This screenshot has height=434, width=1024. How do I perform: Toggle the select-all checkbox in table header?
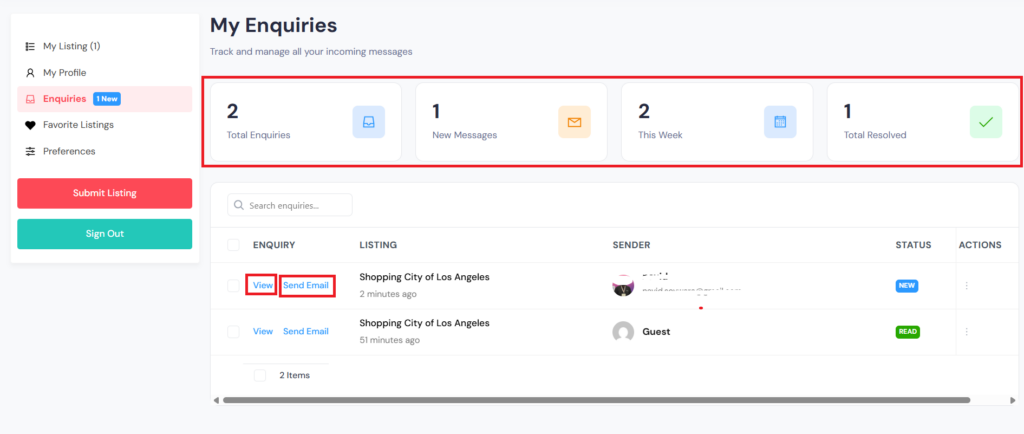(233, 245)
